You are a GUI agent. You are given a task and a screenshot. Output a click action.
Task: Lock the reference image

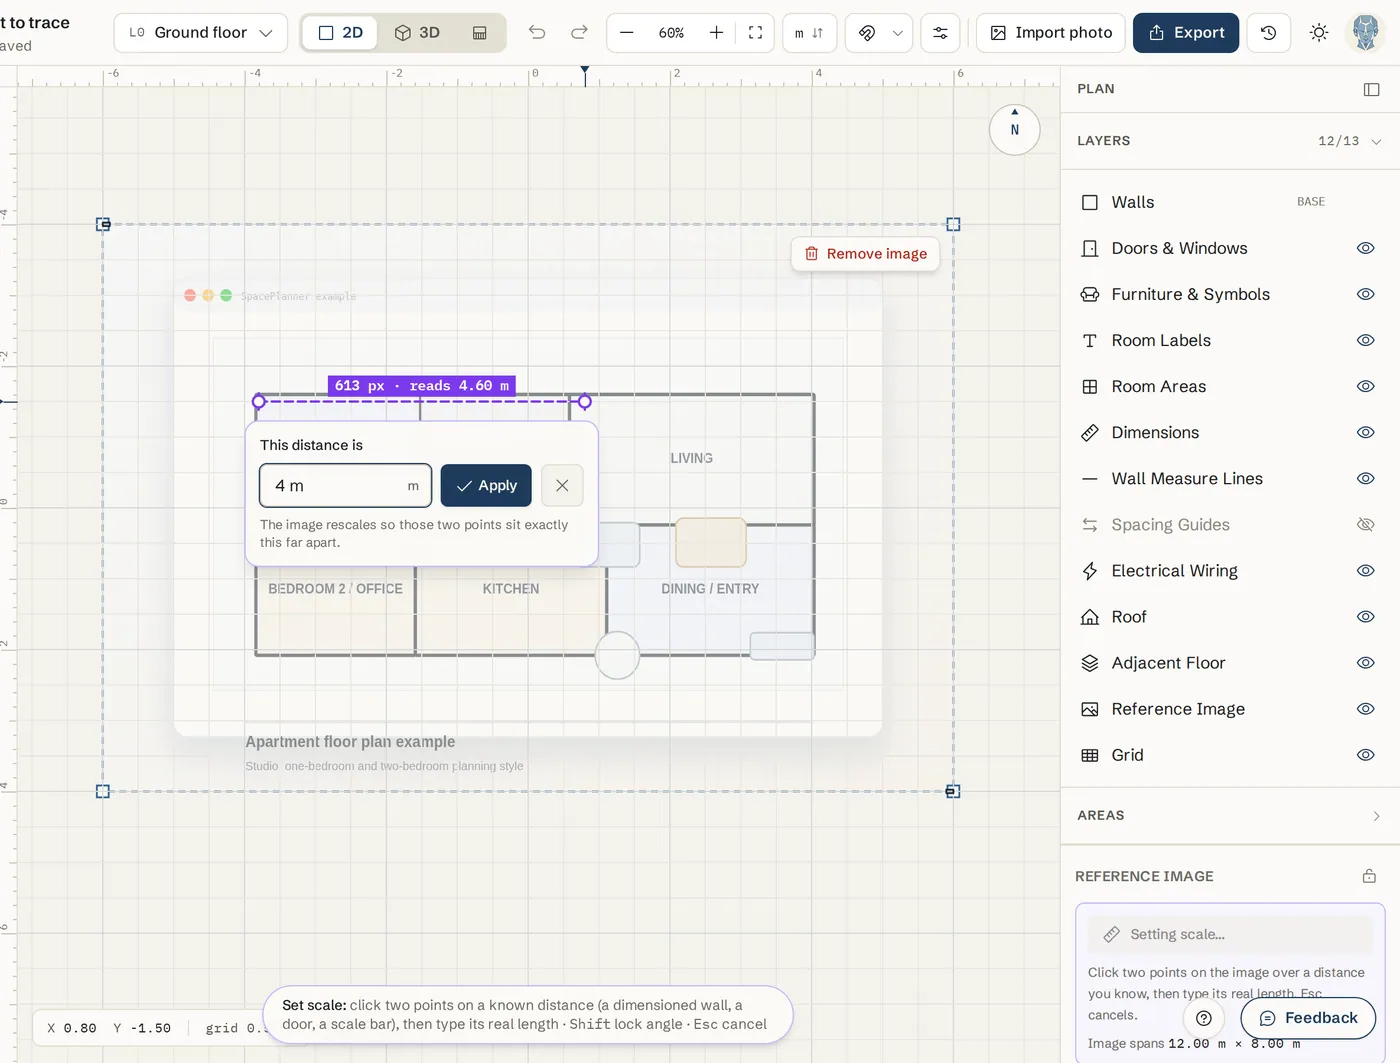pos(1369,876)
